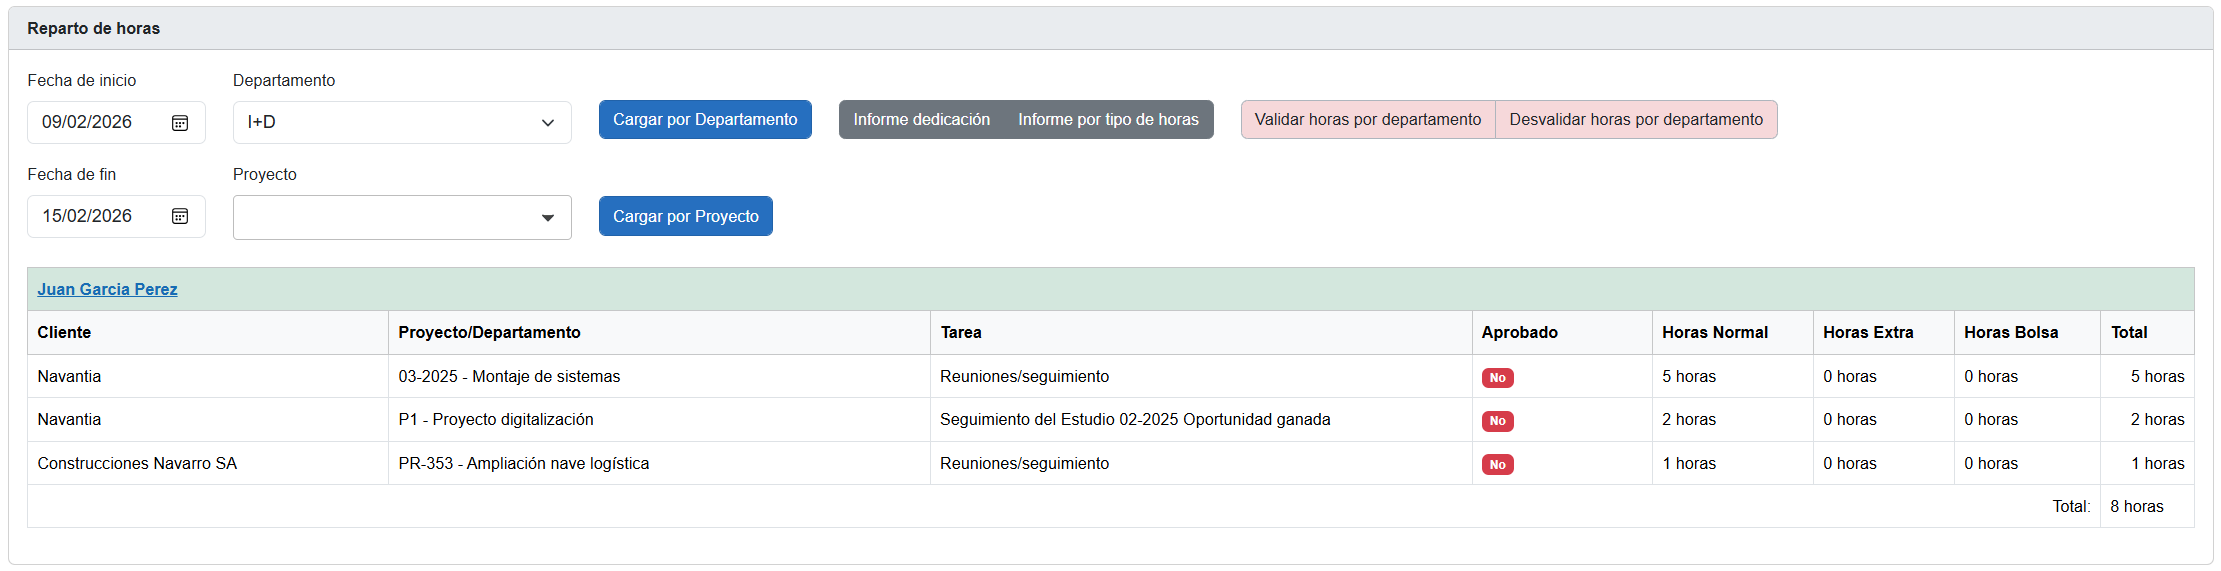This screenshot has height=571, width=2221.
Task: Expand the Departamento dropdown showing I+D
Action: tap(401, 123)
